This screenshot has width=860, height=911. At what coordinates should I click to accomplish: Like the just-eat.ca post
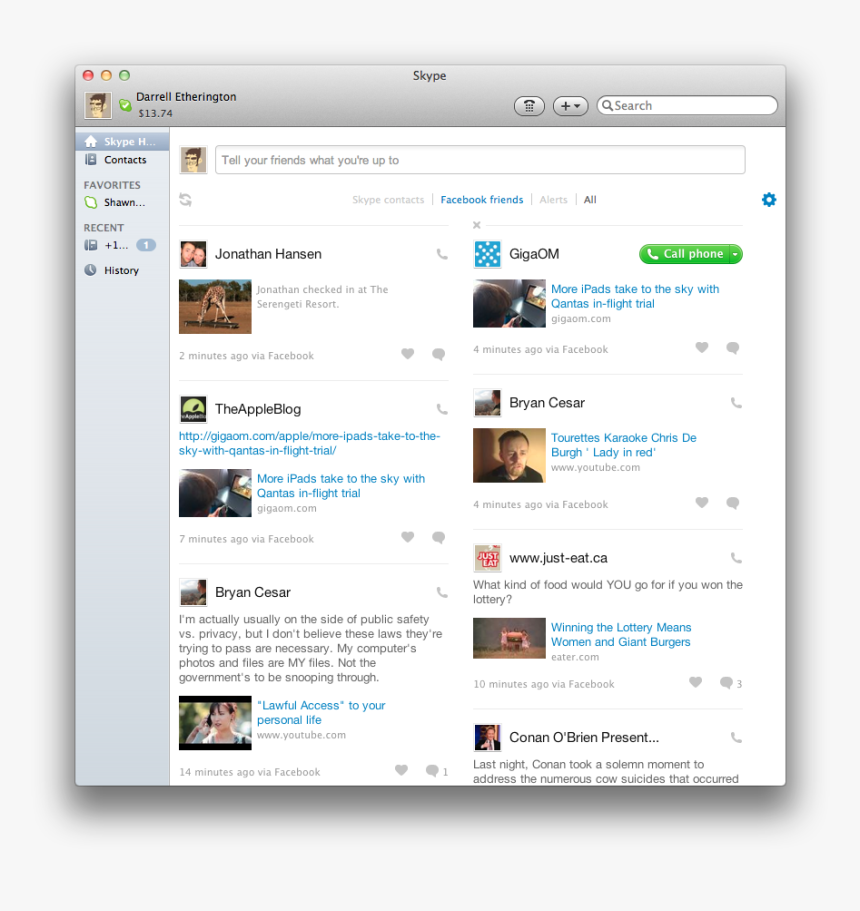696,682
